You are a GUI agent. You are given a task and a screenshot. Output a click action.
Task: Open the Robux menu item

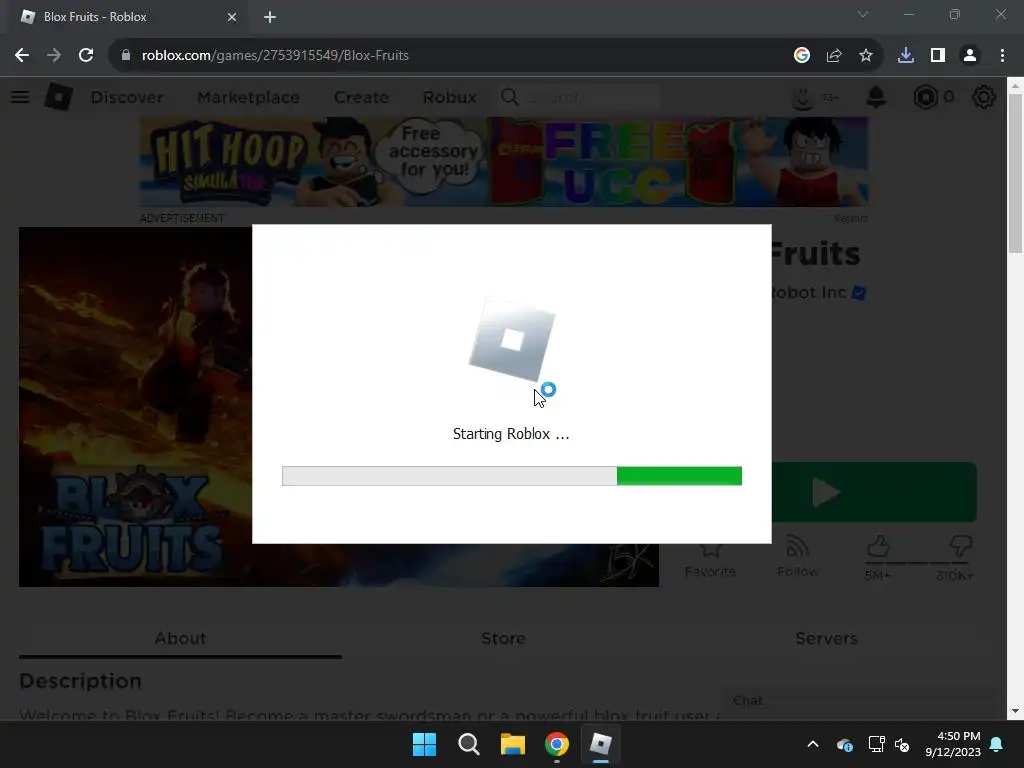click(x=449, y=97)
